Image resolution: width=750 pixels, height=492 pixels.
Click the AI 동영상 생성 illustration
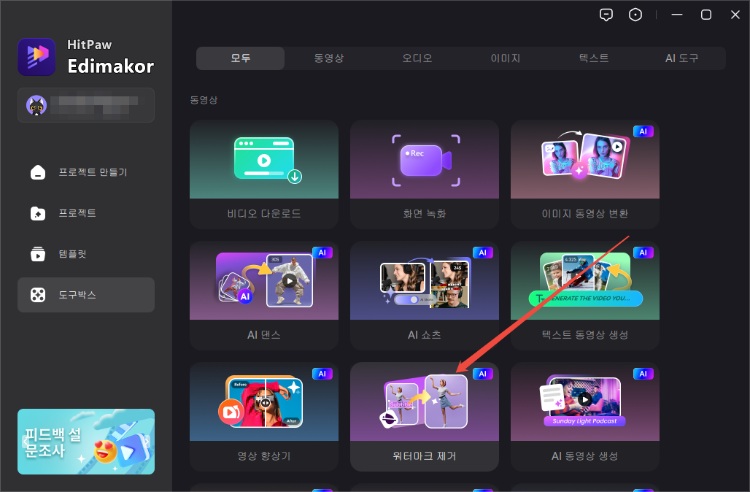coord(585,402)
